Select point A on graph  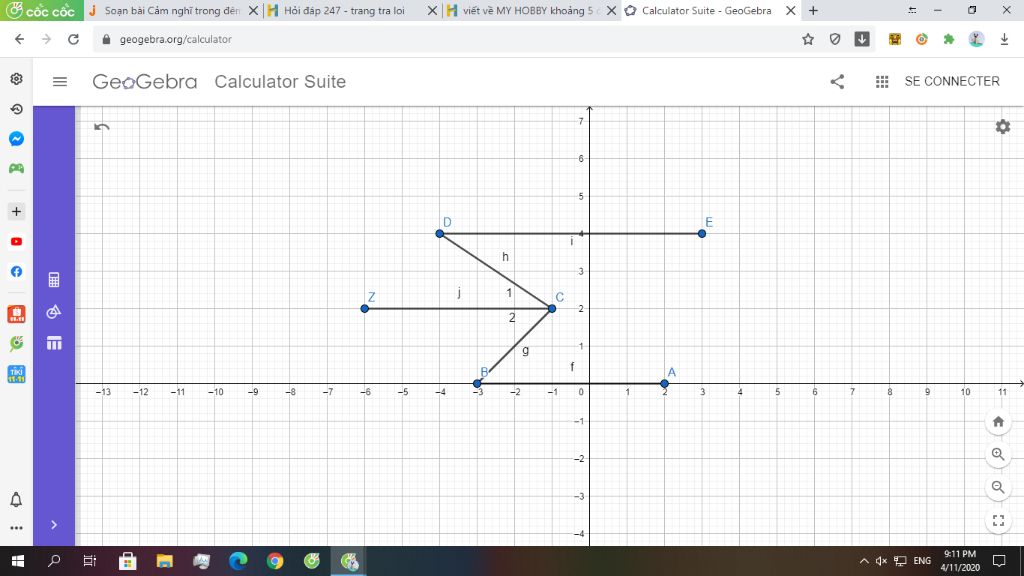pos(664,383)
